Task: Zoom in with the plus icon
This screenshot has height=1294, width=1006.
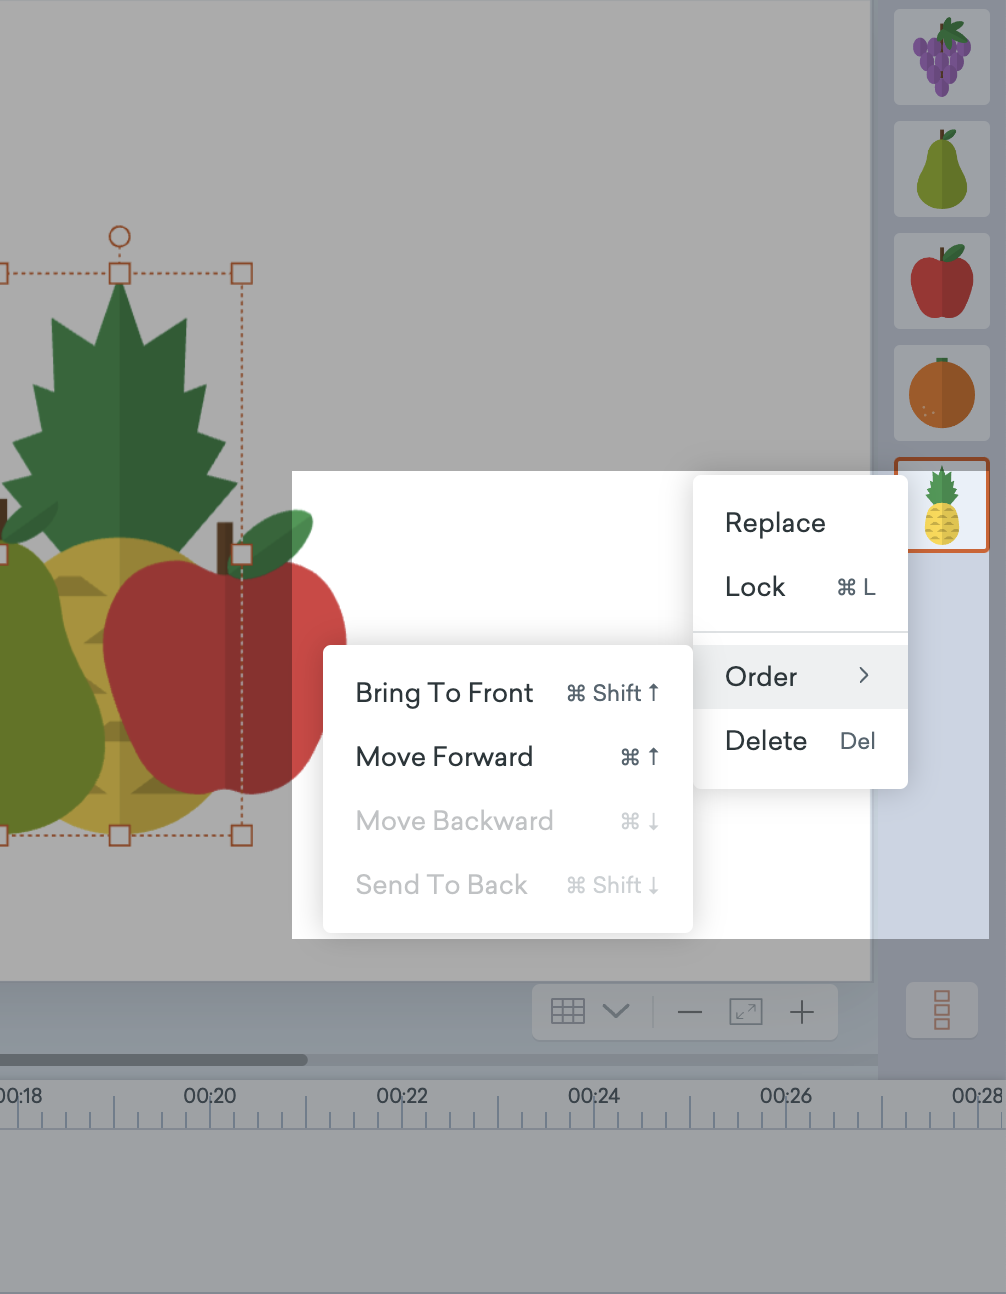Action: (x=802, y=1012)
